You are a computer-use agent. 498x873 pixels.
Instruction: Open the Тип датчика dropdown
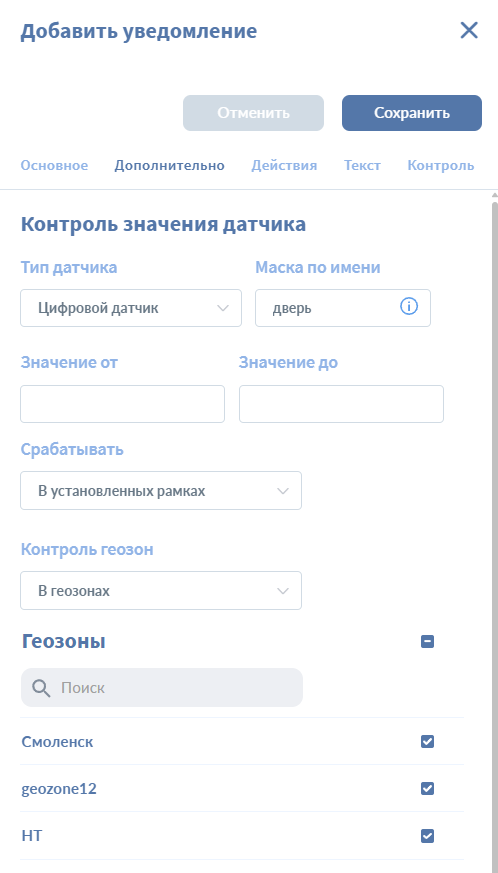(131, 308)
